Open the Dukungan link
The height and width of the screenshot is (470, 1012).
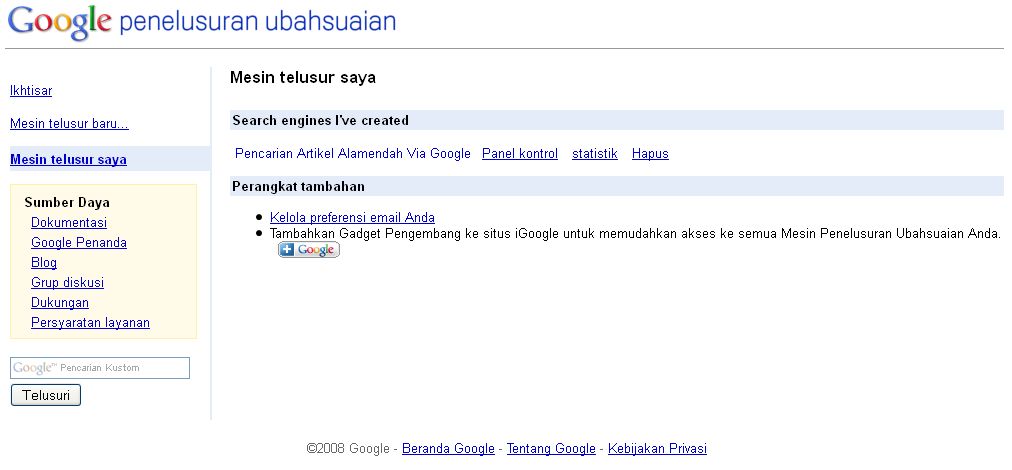tap(60, 302)
